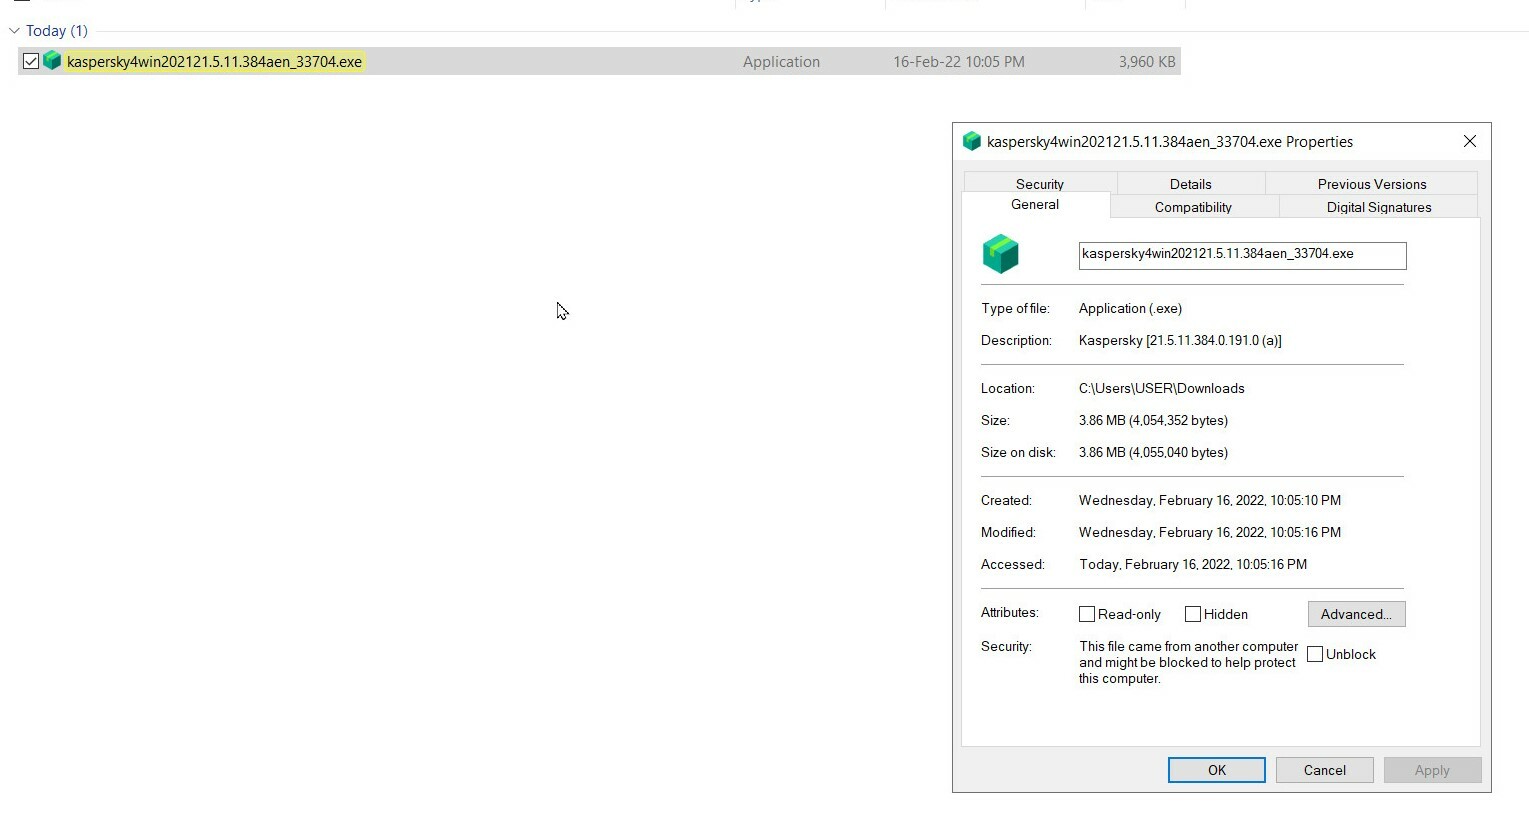Confirm with the OK button

coord(1217,770)
